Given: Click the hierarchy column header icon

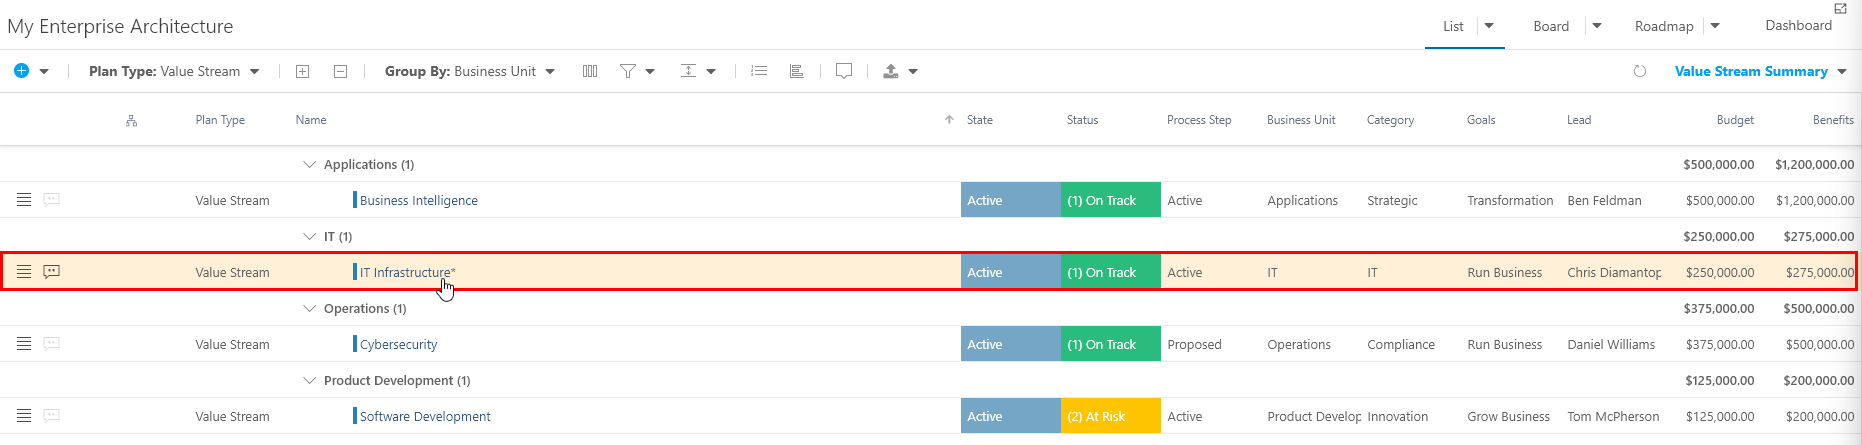Looking at the screenshot, I should pyautogui.click(x=131, y=120).
